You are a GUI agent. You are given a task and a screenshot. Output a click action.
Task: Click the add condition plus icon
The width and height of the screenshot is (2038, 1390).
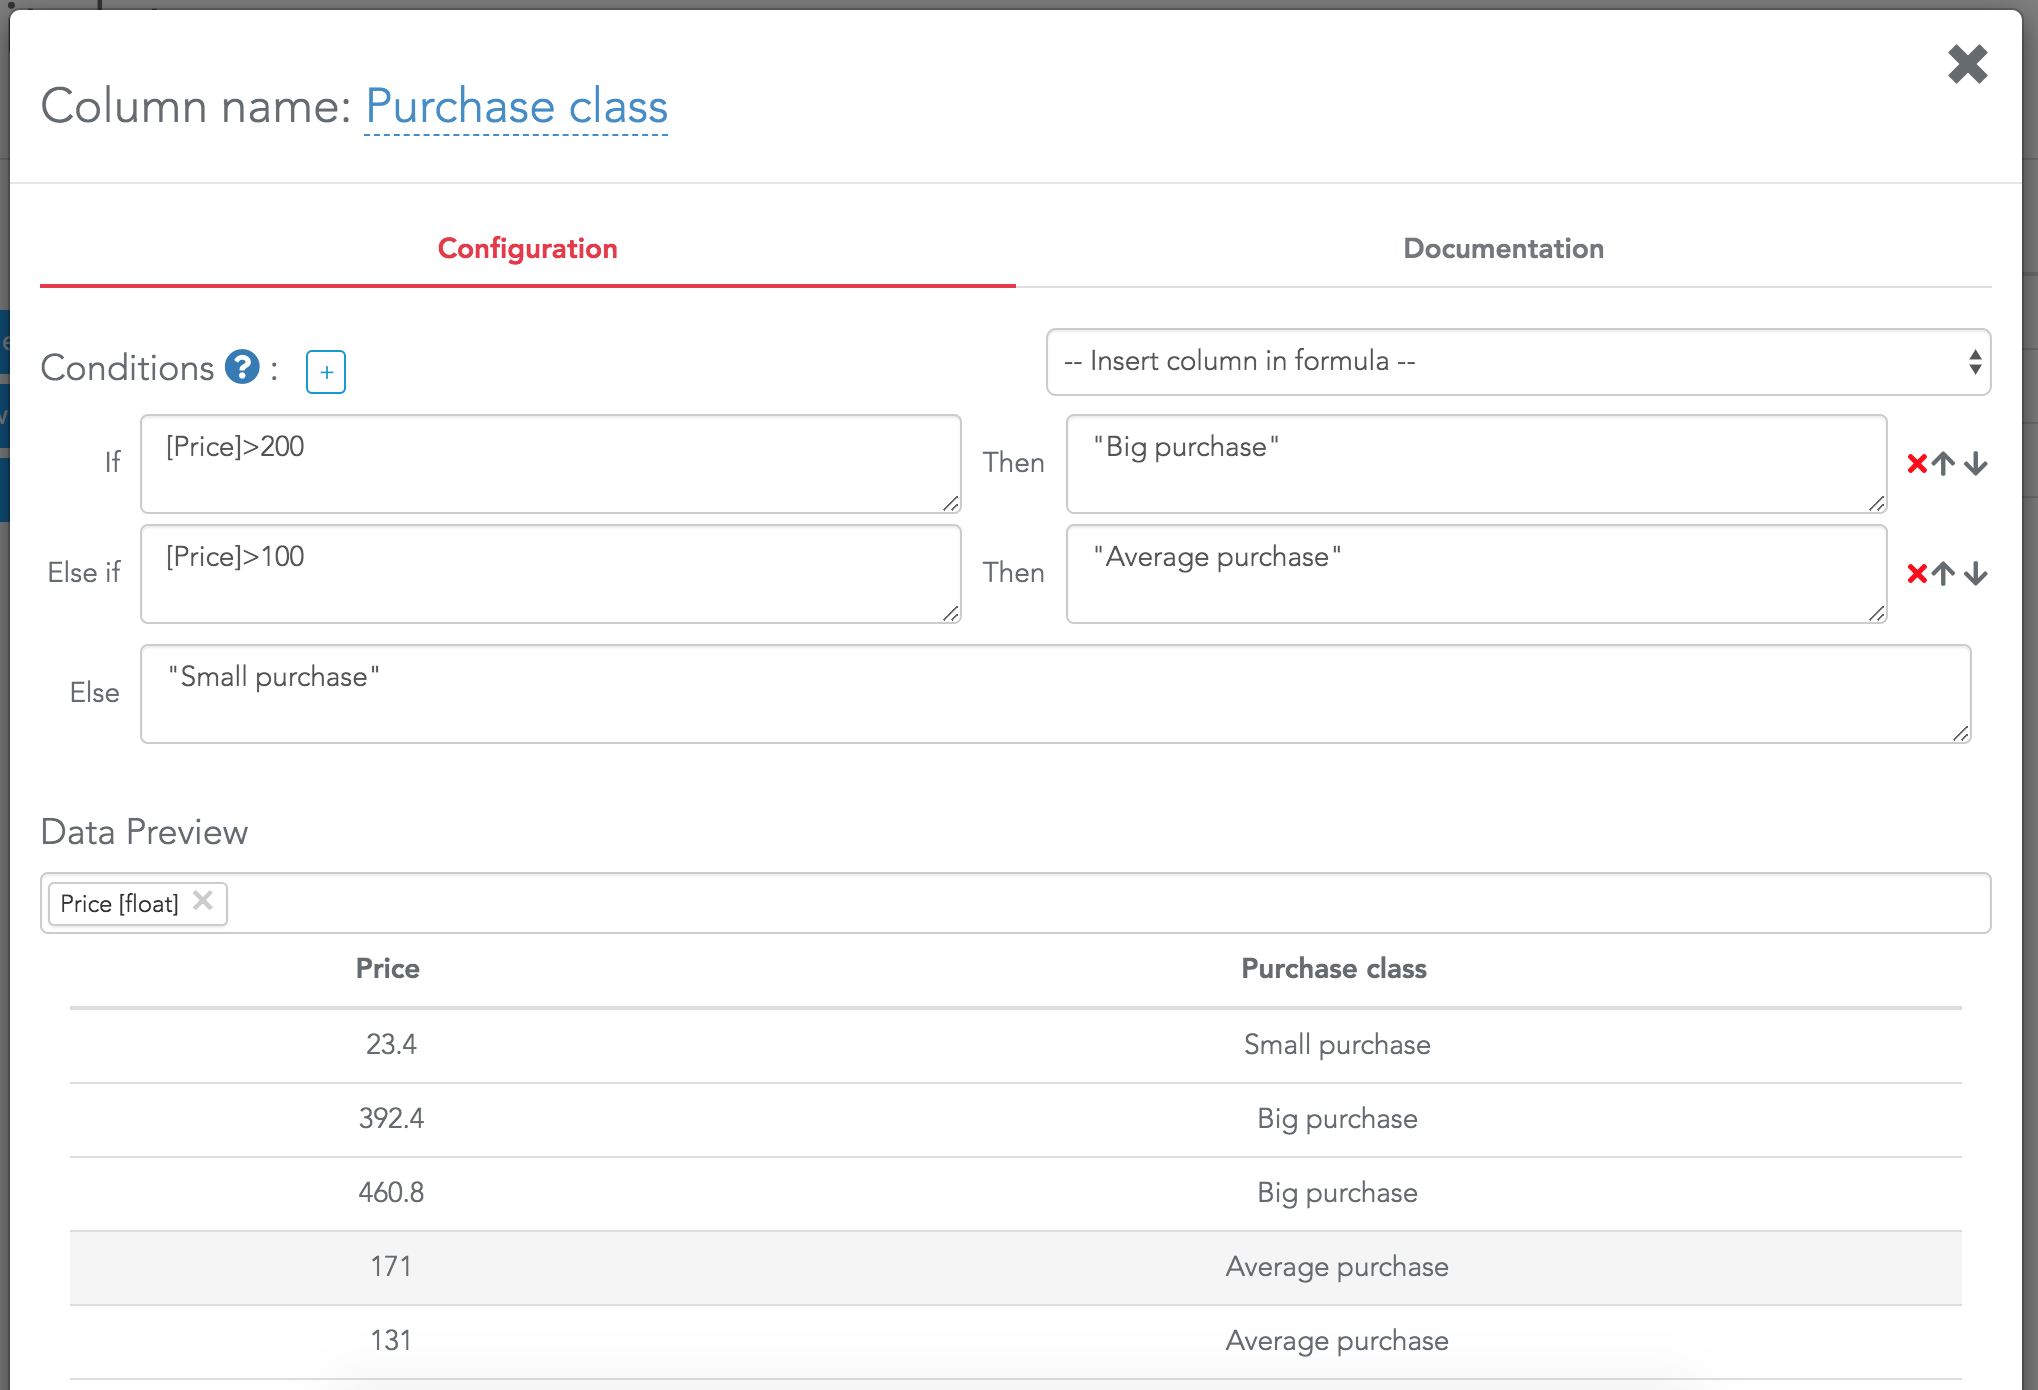click(325, 370)
